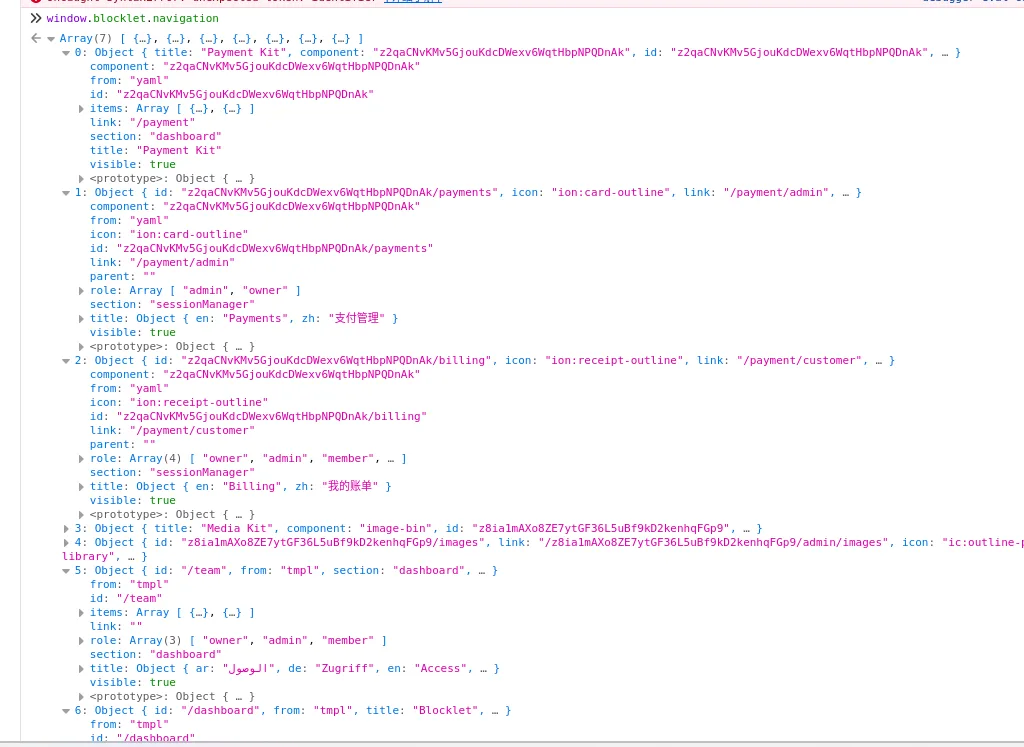The image size is (1024, 747).
Task: Click section: "dashboard" under /team object
Action: [155, 654]
